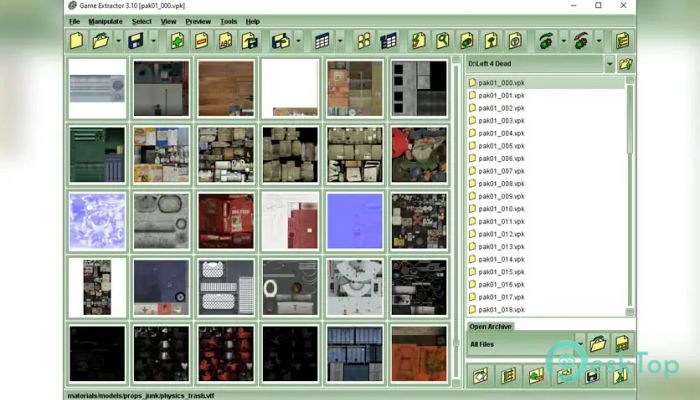The height and width of the screenshot is (400, 700).
Task: Expand dropdown arrow beside table view icon
Action: pyautogui.click(x=340, y=41)
